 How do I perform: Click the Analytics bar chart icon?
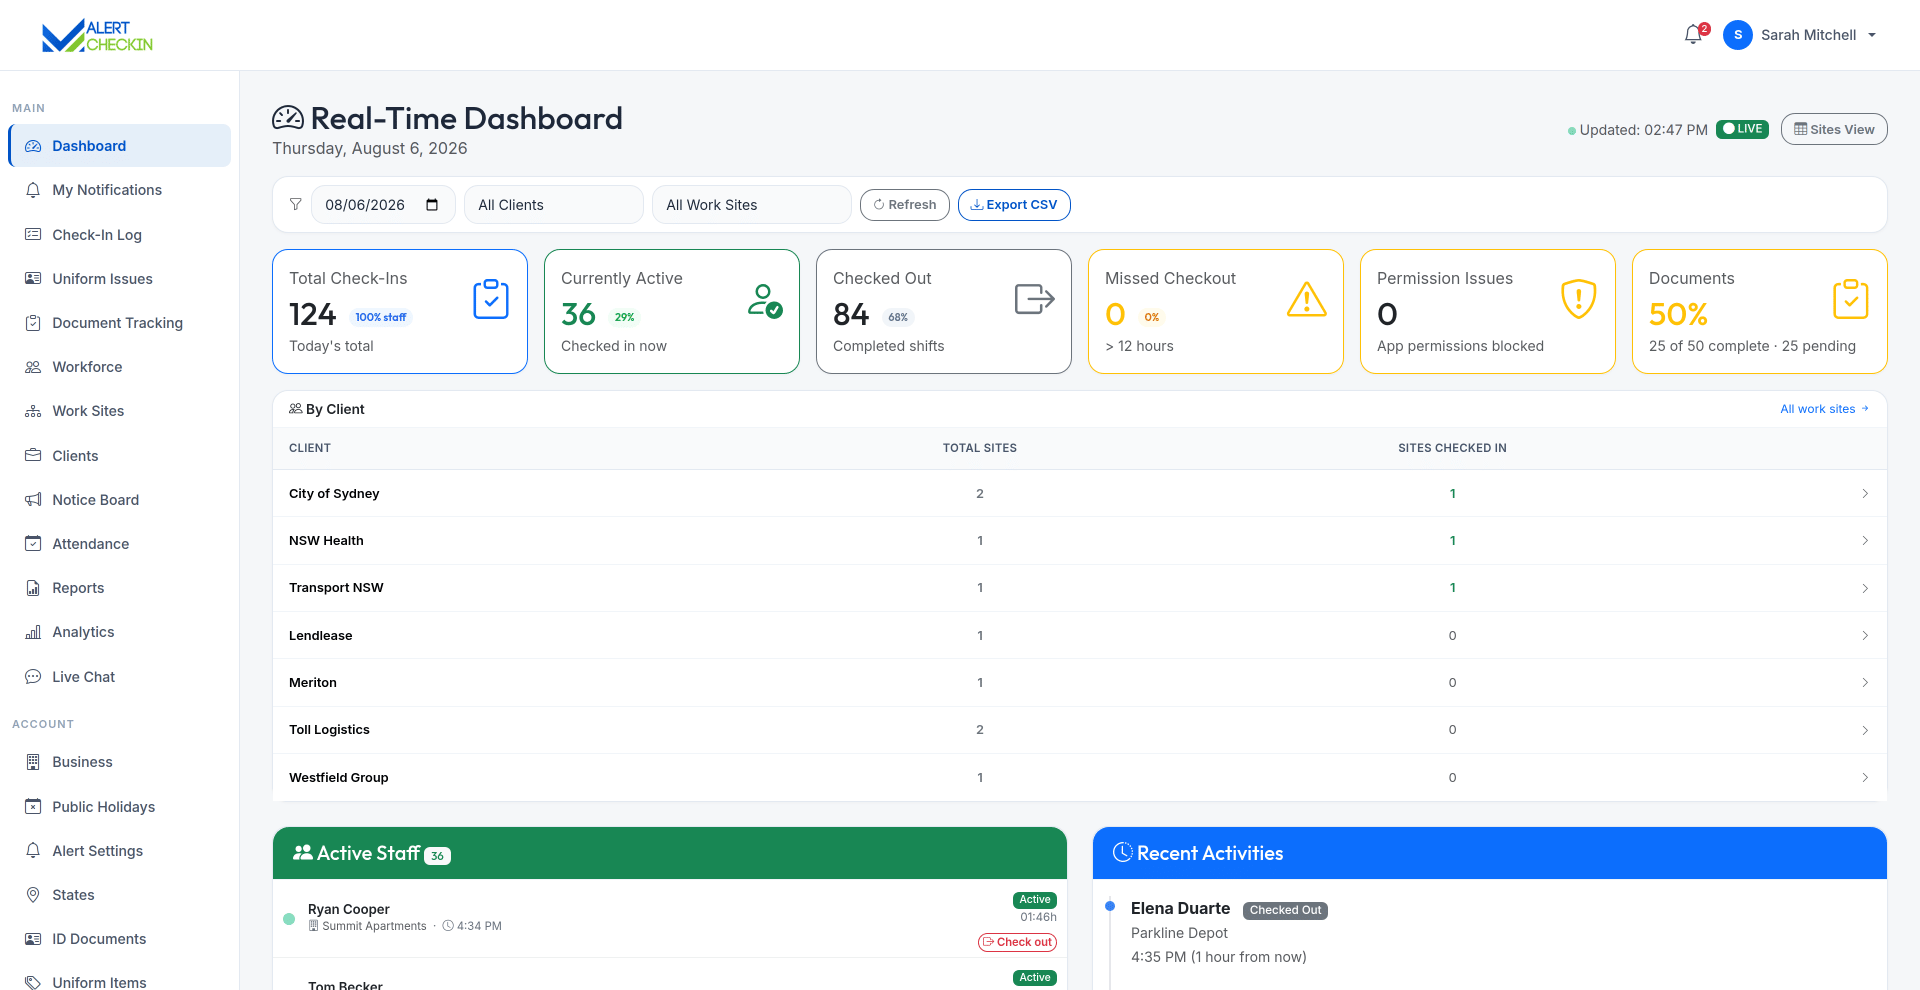[x=33, y=632]
